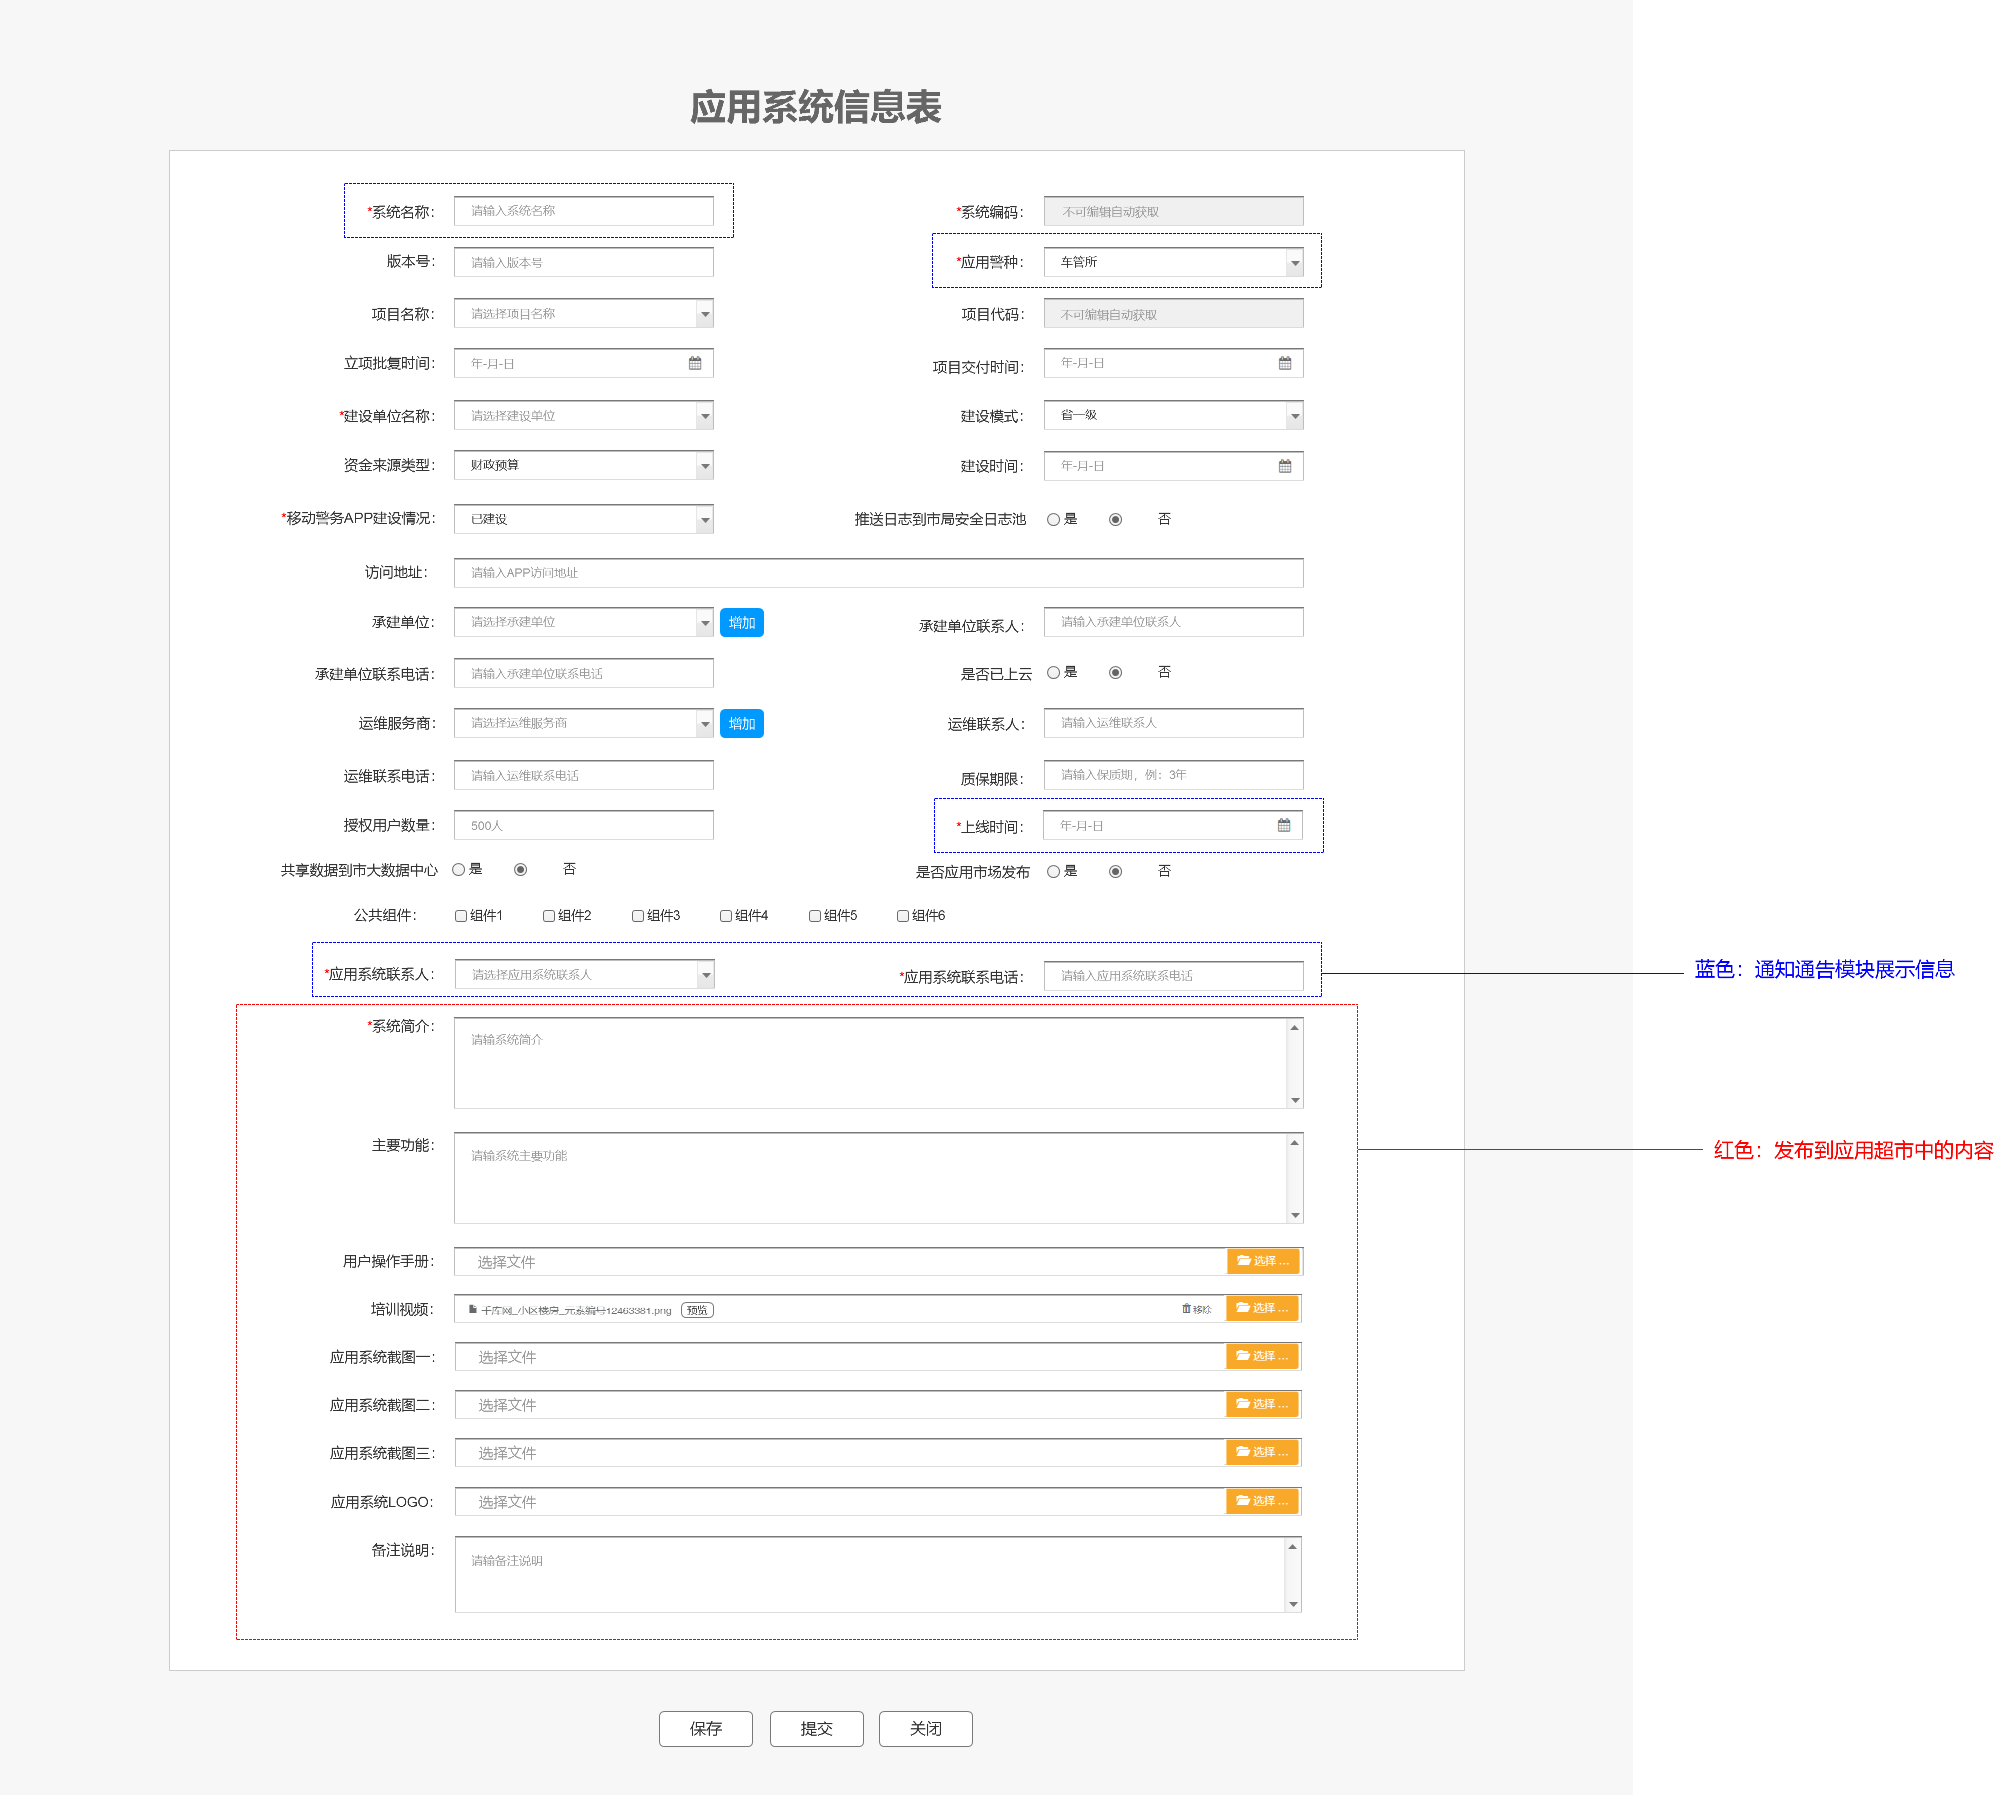Select 是 for 推送日志到市局安全日志池

1053,520
